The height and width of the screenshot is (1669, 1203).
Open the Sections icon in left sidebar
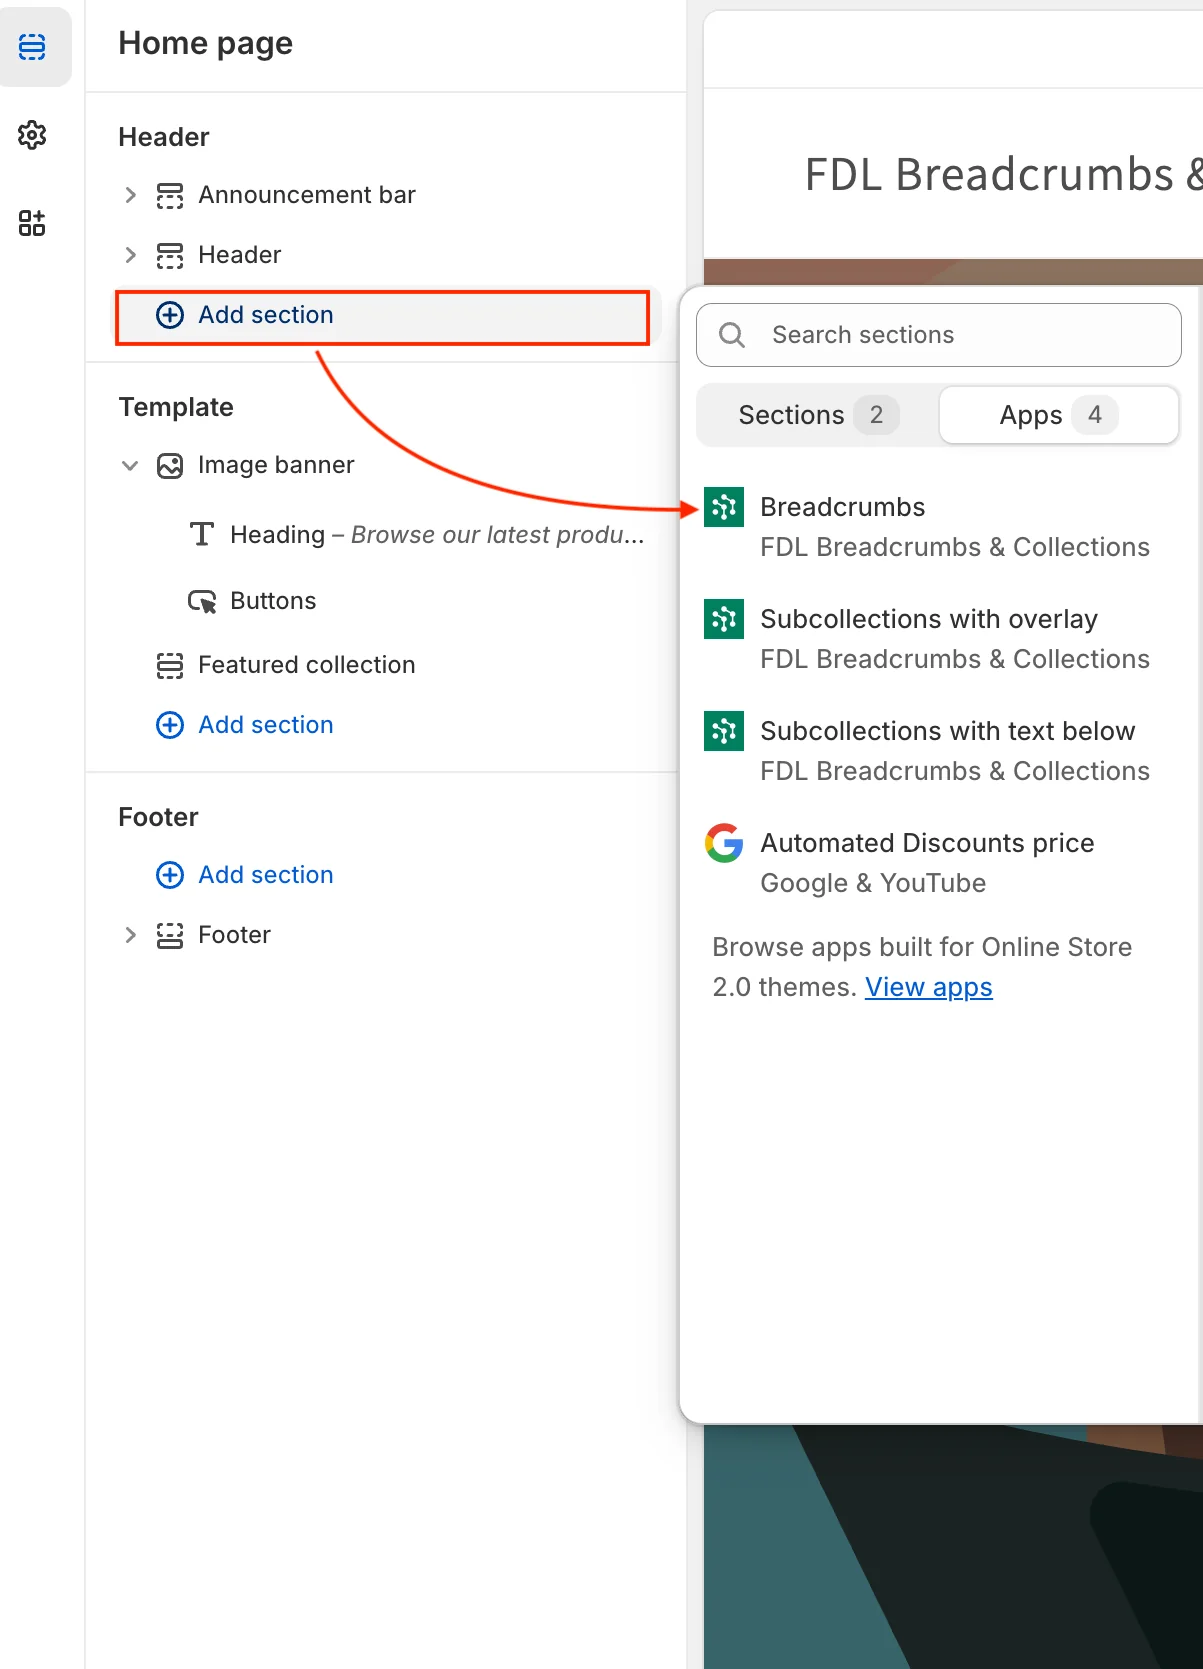32,47
